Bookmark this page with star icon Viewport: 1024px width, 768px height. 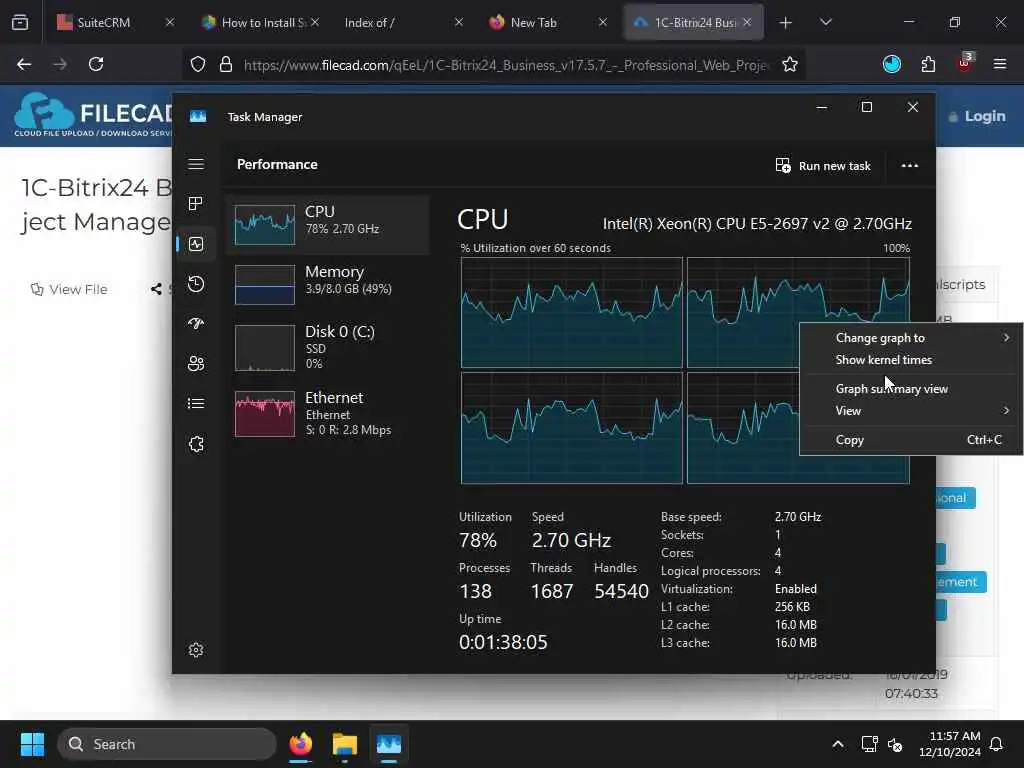tap(790, 64)
